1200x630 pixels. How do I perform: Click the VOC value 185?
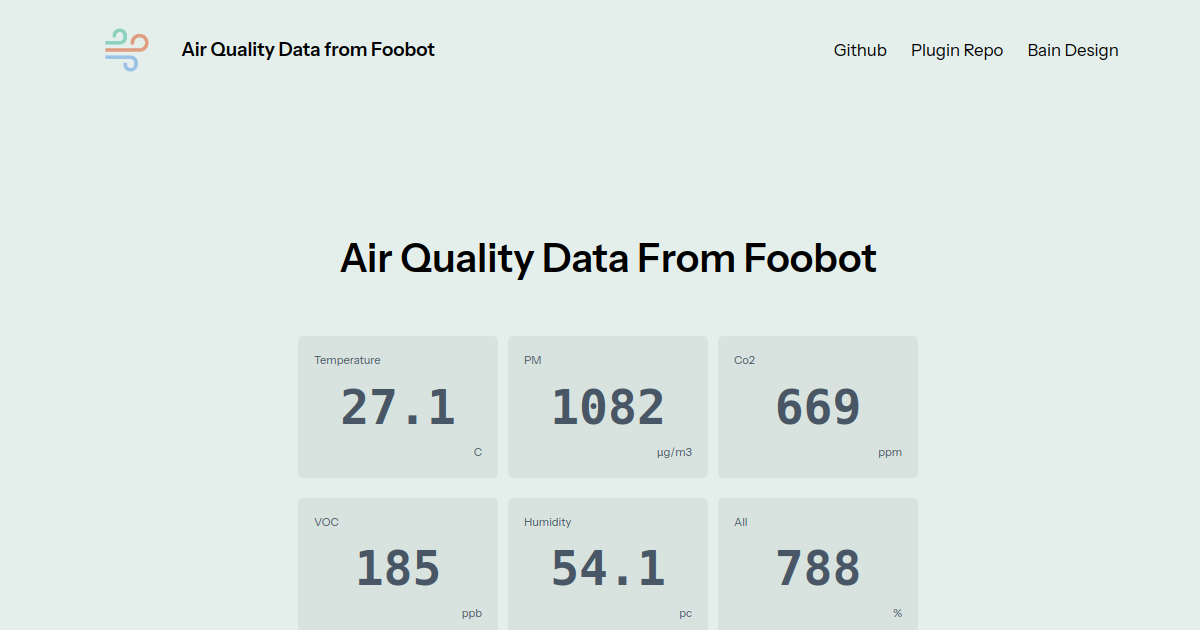pyautogui.click(x=398, y=569)
